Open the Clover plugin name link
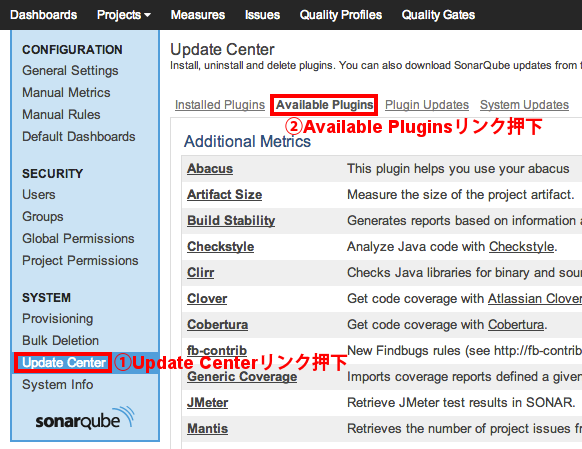Image resolution: width=582 pixels, height=449 pixels. pyautogui.click(x=207, y=299)
